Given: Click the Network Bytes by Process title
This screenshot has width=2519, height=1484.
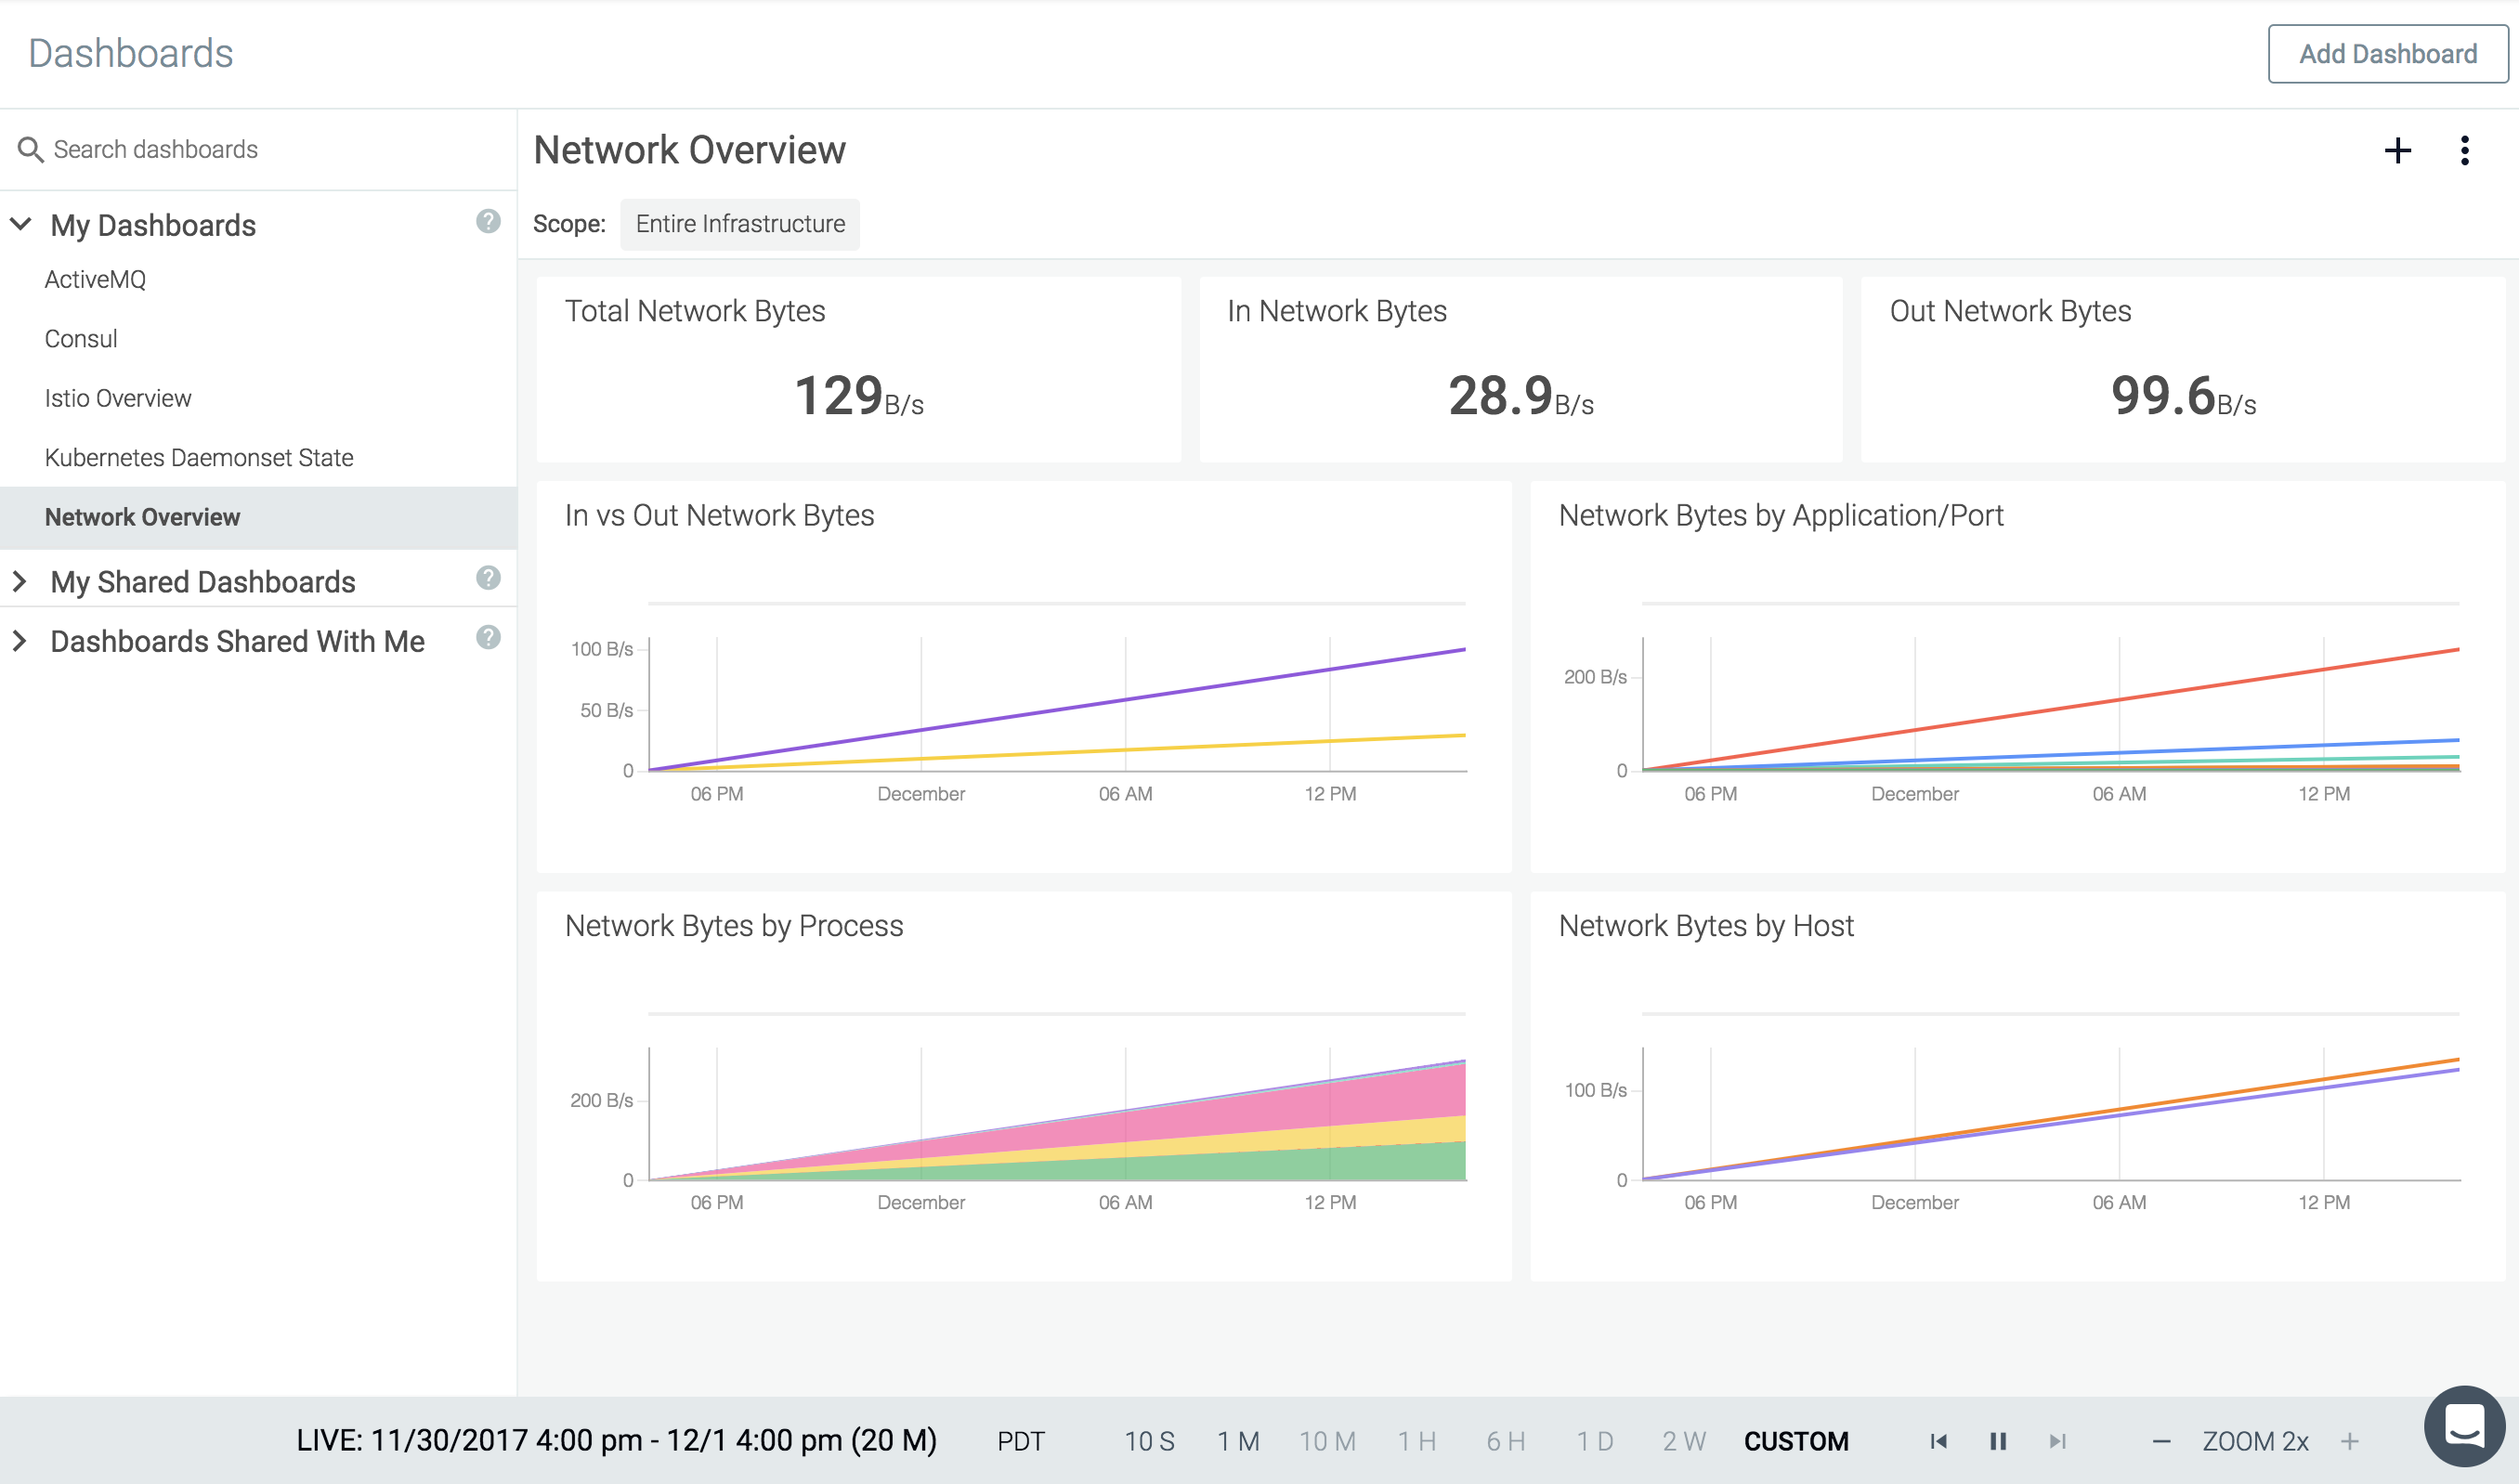Looking at the screenshot, I should [733, 926].
